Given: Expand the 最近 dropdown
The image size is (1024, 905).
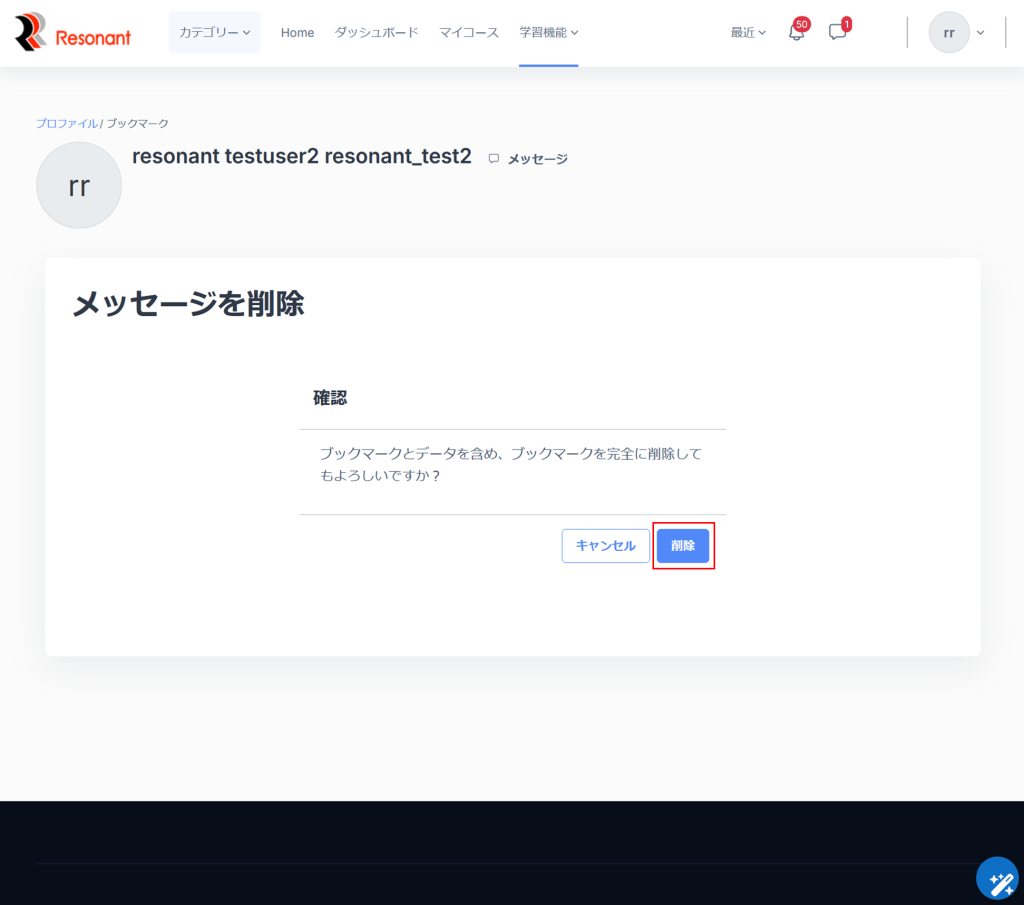Looking at the screenshot, I should pyautogui.click(x=748, y=33).
